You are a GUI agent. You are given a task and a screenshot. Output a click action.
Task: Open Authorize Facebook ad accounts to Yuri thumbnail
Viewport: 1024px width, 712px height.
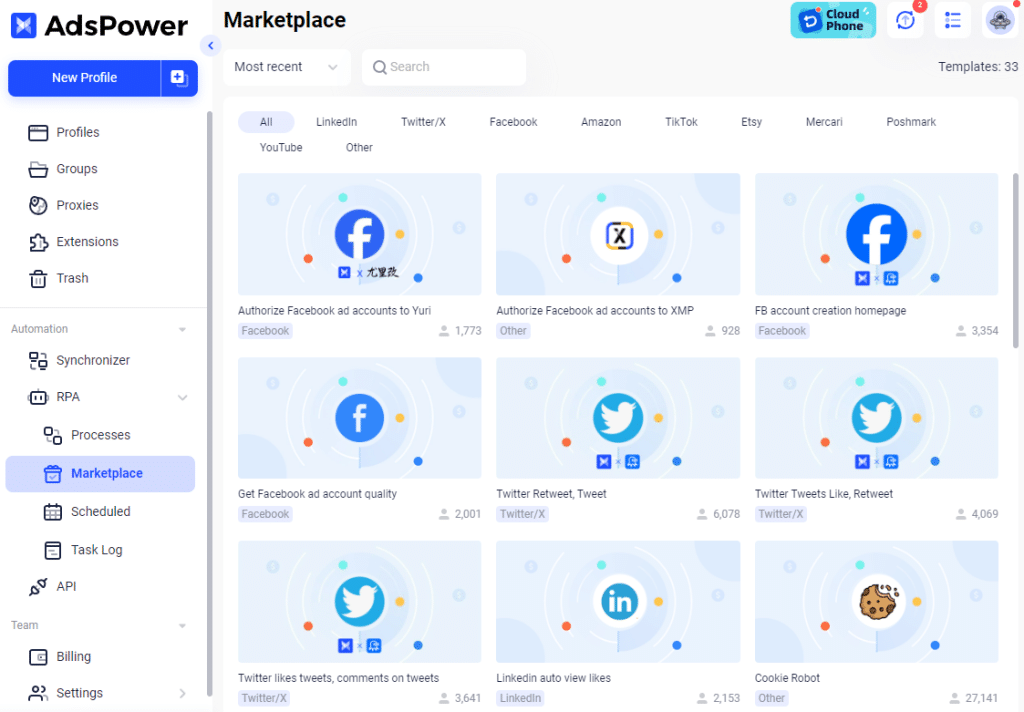360,234
